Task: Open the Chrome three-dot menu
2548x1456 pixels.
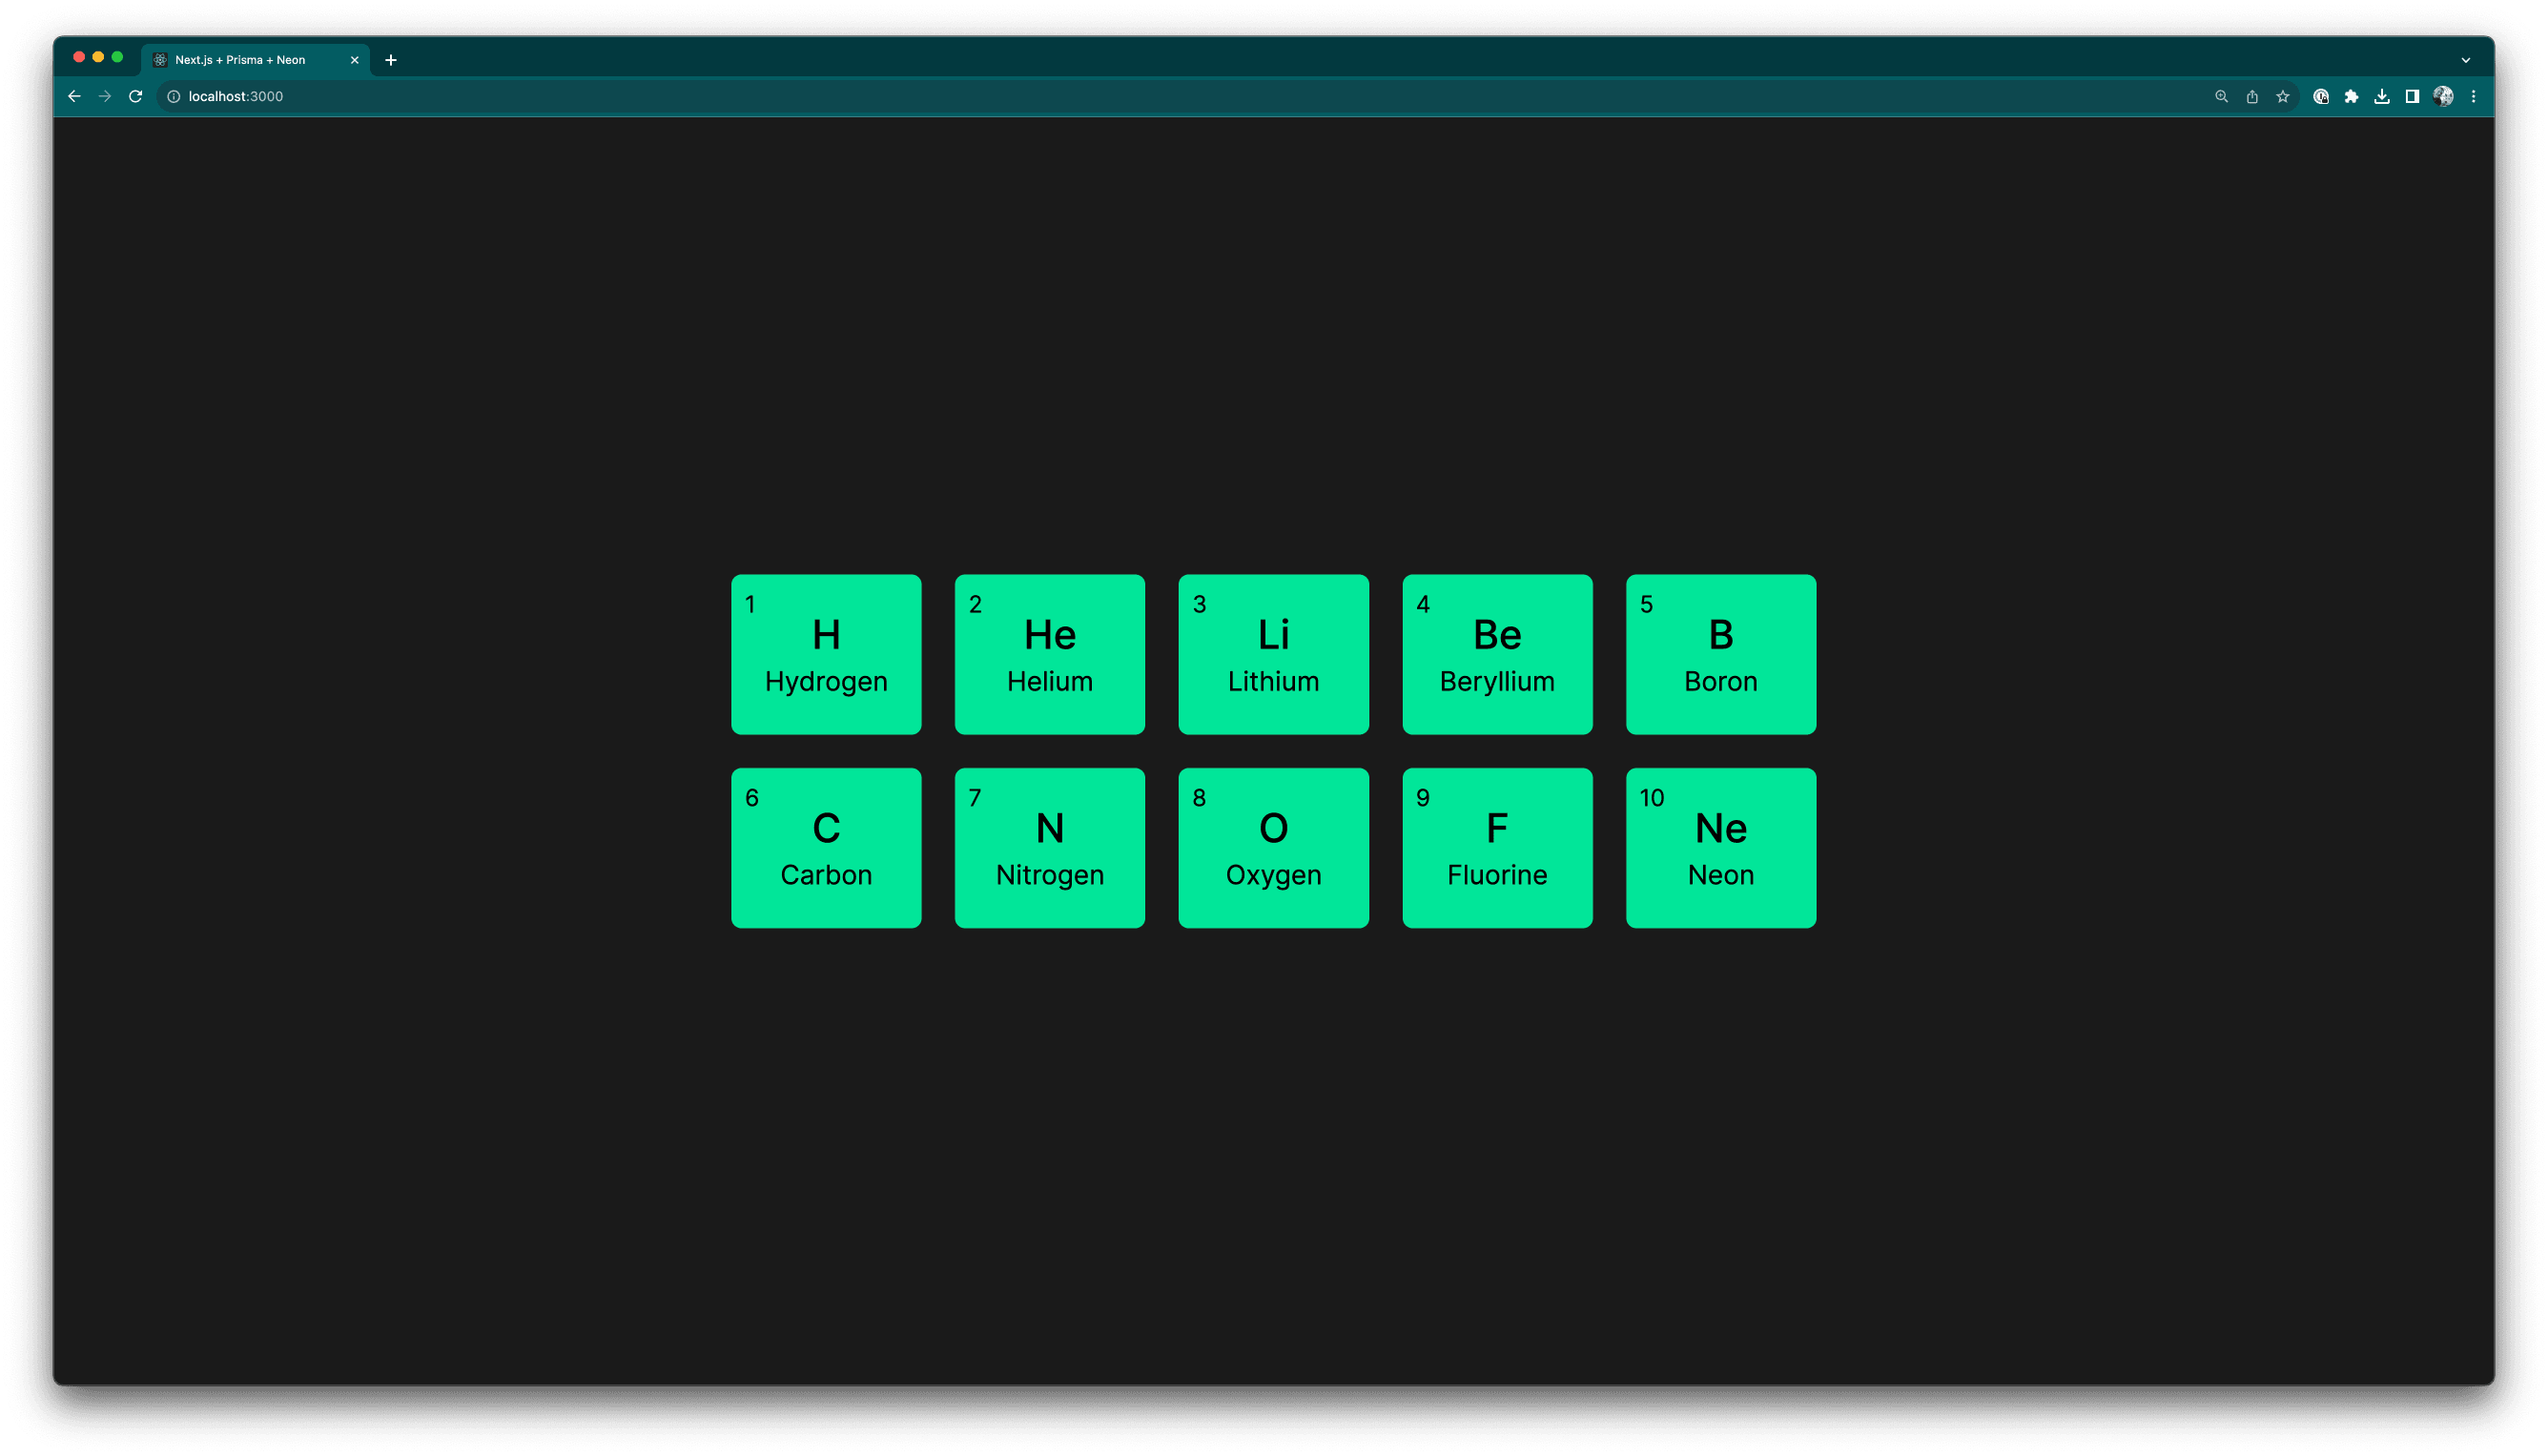Action: pos(2474,96)
